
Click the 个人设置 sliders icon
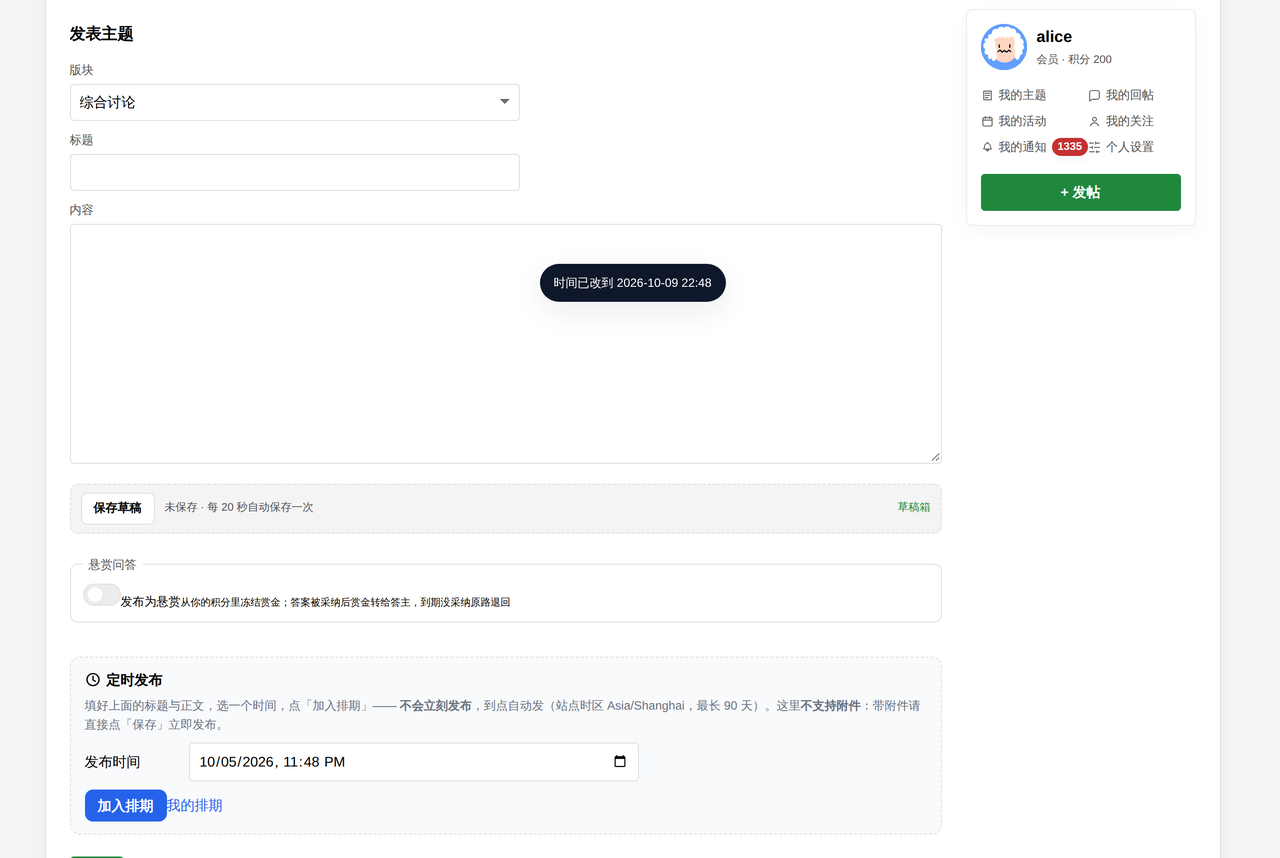(x=1094, y=147)
